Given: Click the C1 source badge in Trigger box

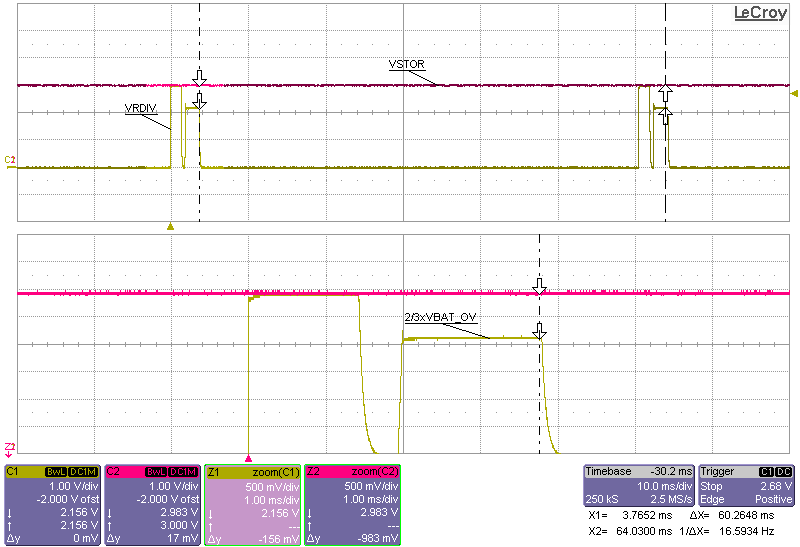Looking at the screenshot, I should point(767,471).
